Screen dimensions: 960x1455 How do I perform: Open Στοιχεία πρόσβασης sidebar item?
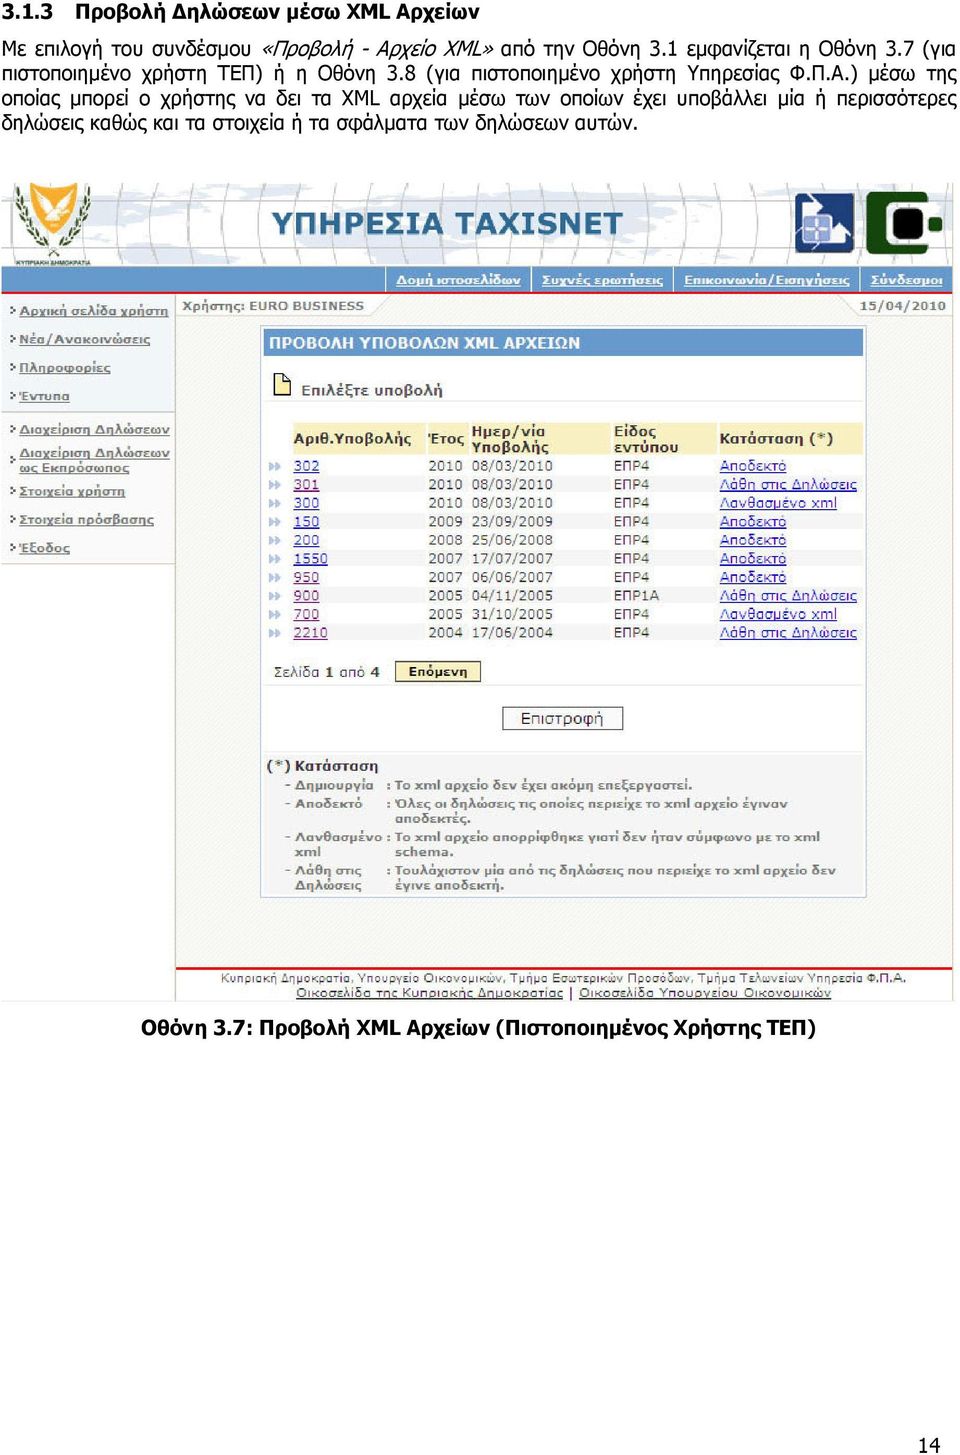(x=86, y=520)
